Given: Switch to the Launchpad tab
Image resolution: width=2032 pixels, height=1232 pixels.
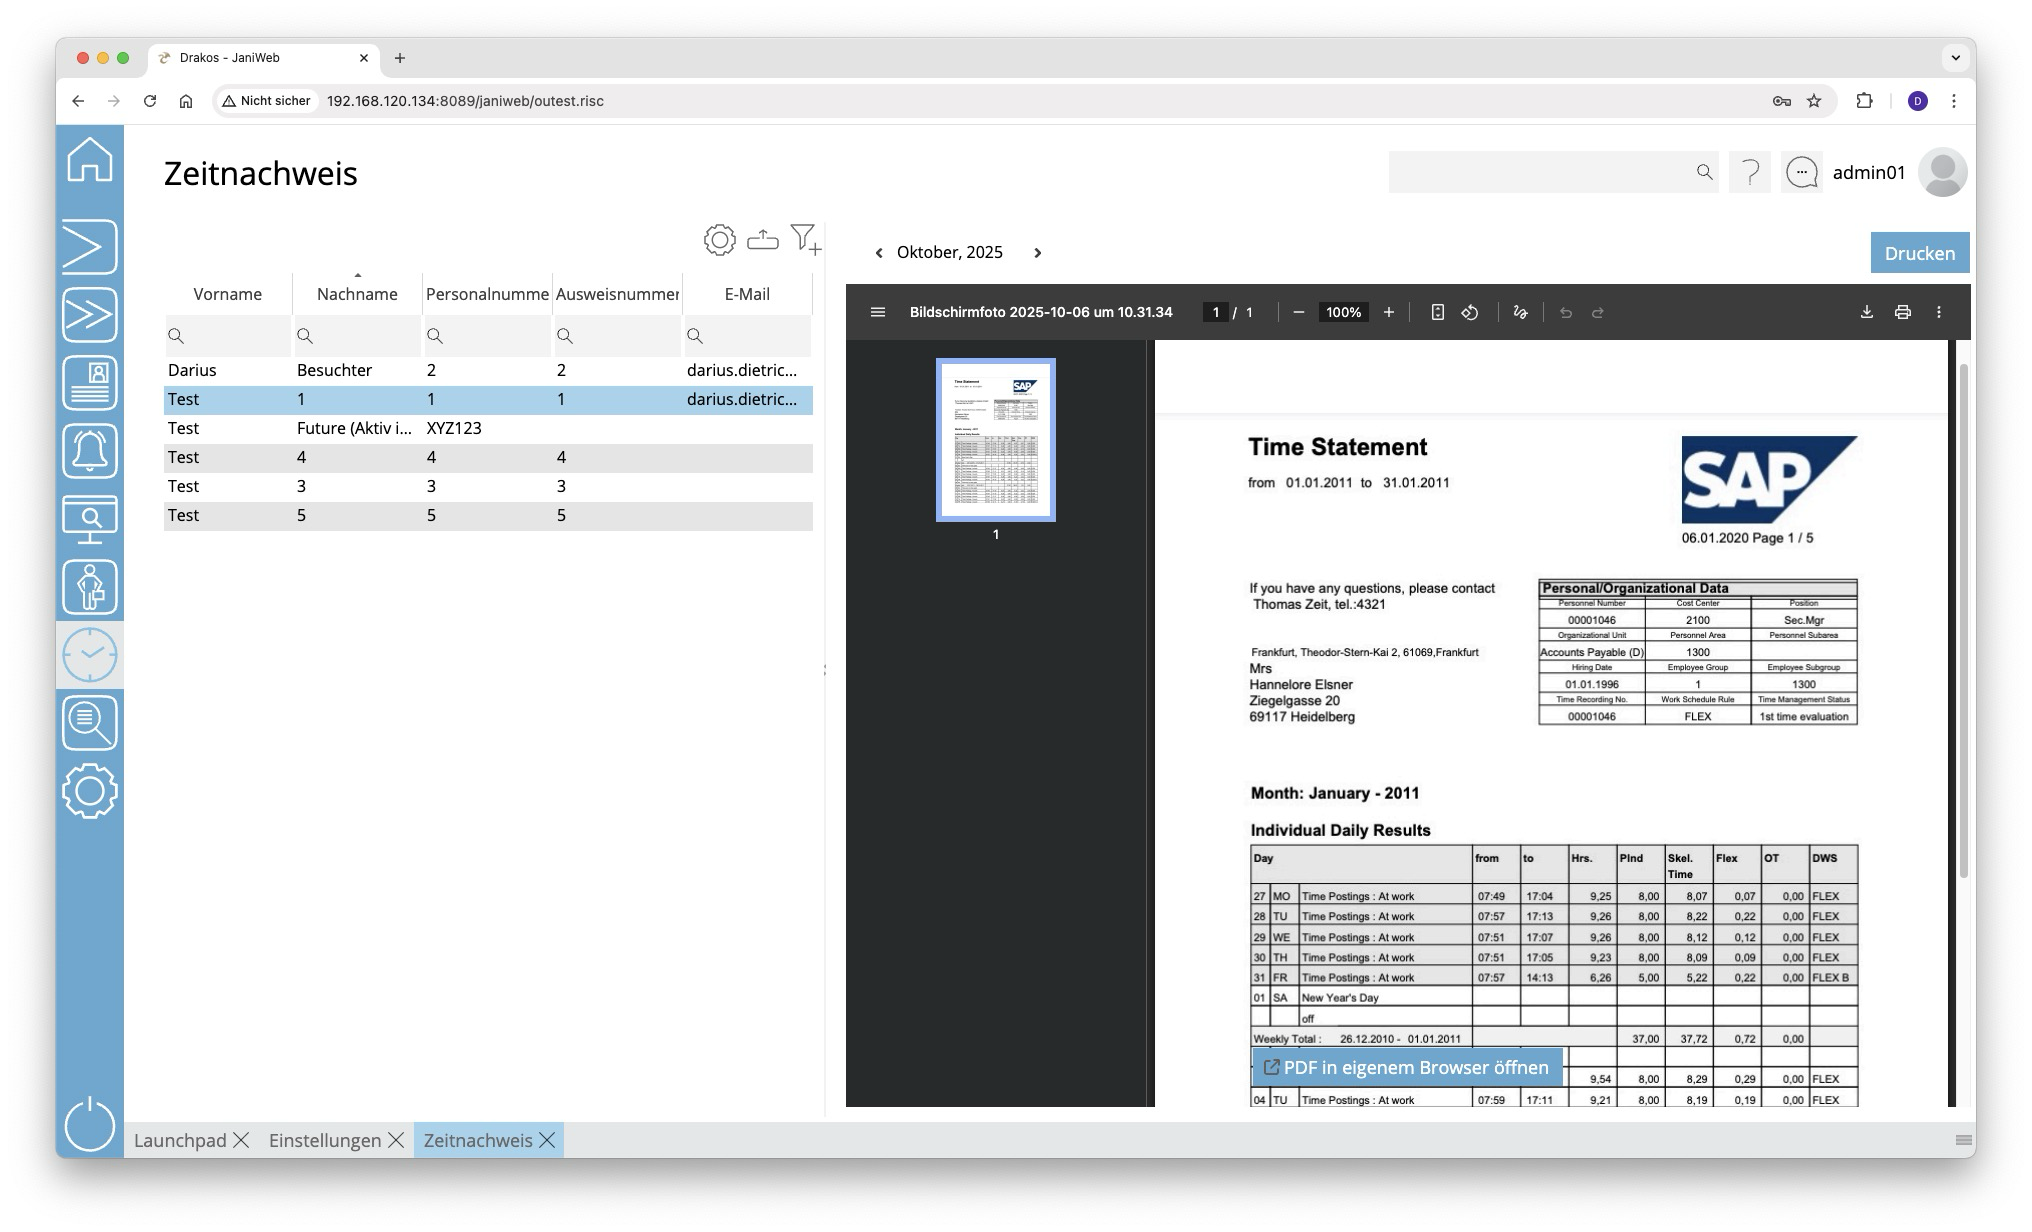Looking at the screenshot, I should 180,1141.
